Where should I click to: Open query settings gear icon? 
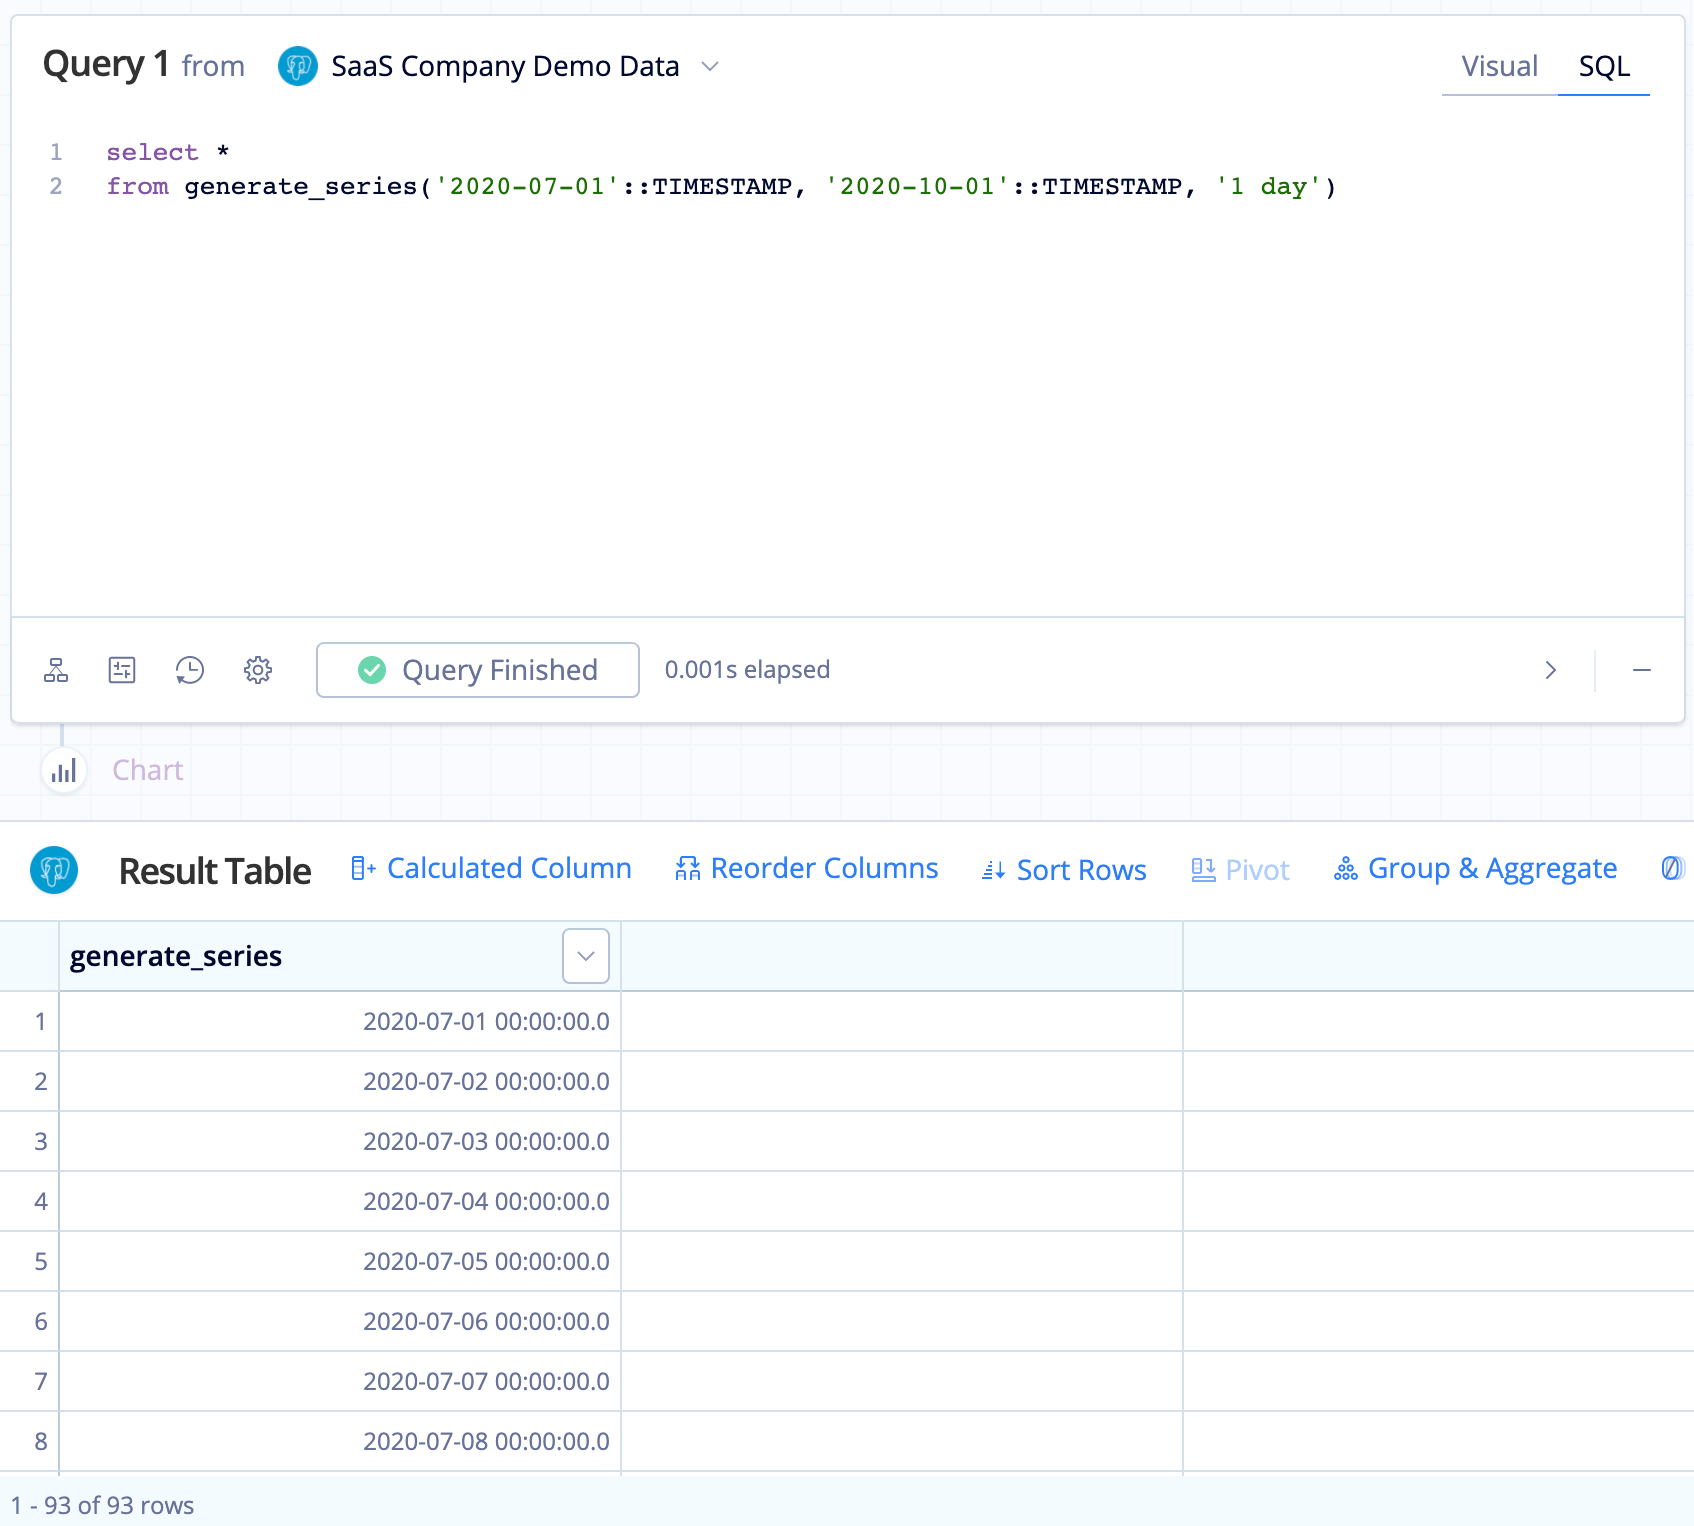(258, 670)
